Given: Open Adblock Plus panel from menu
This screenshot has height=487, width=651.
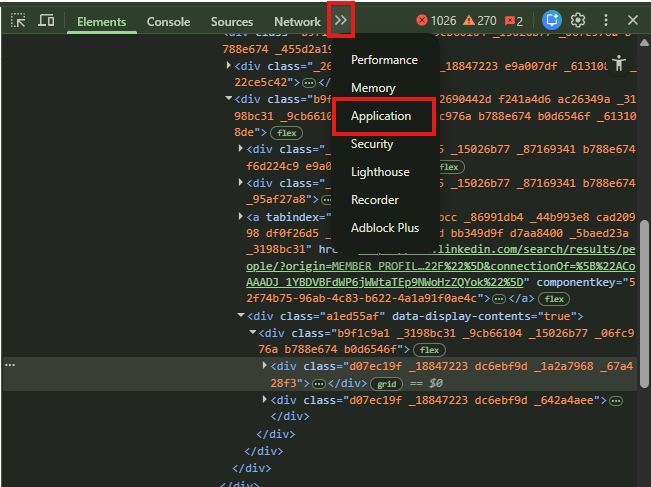Looking at the screenshot, I should coord(385,228).
